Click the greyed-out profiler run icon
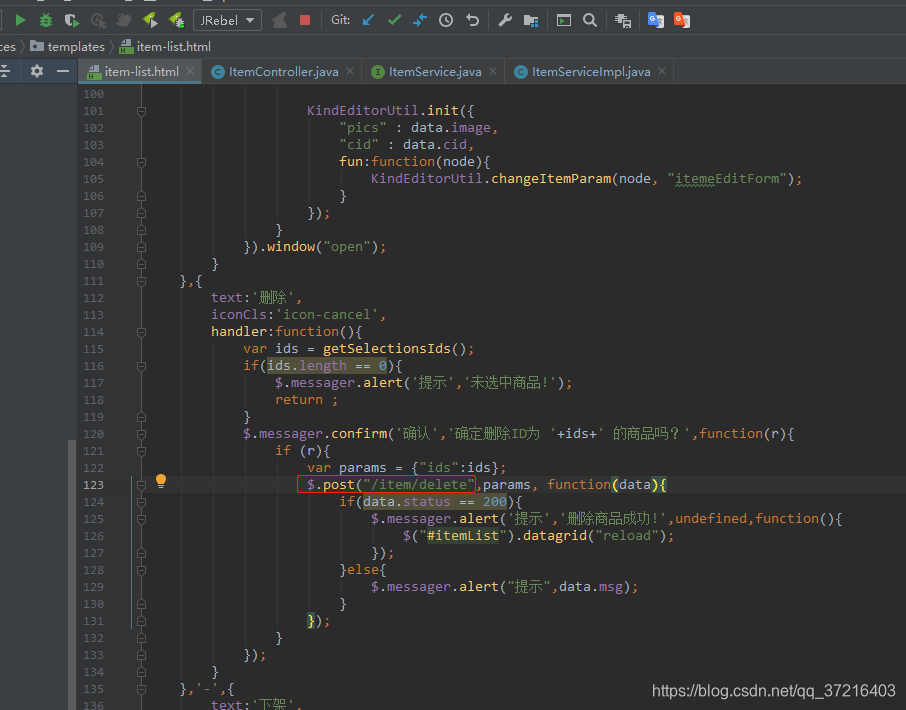 pos(98,21)
